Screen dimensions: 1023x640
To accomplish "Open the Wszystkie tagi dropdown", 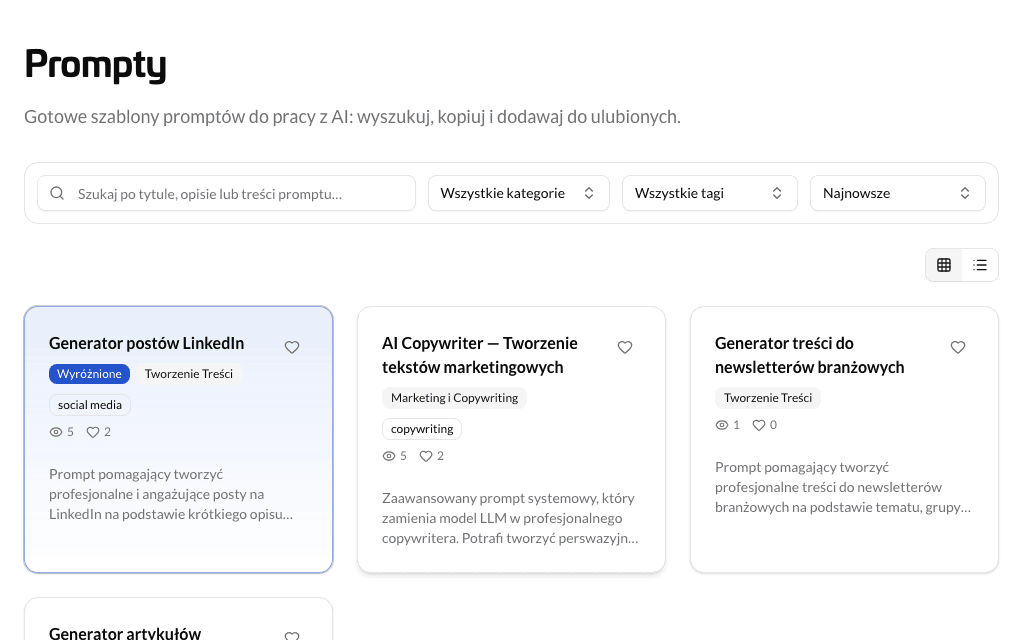I will click(709, 193).
